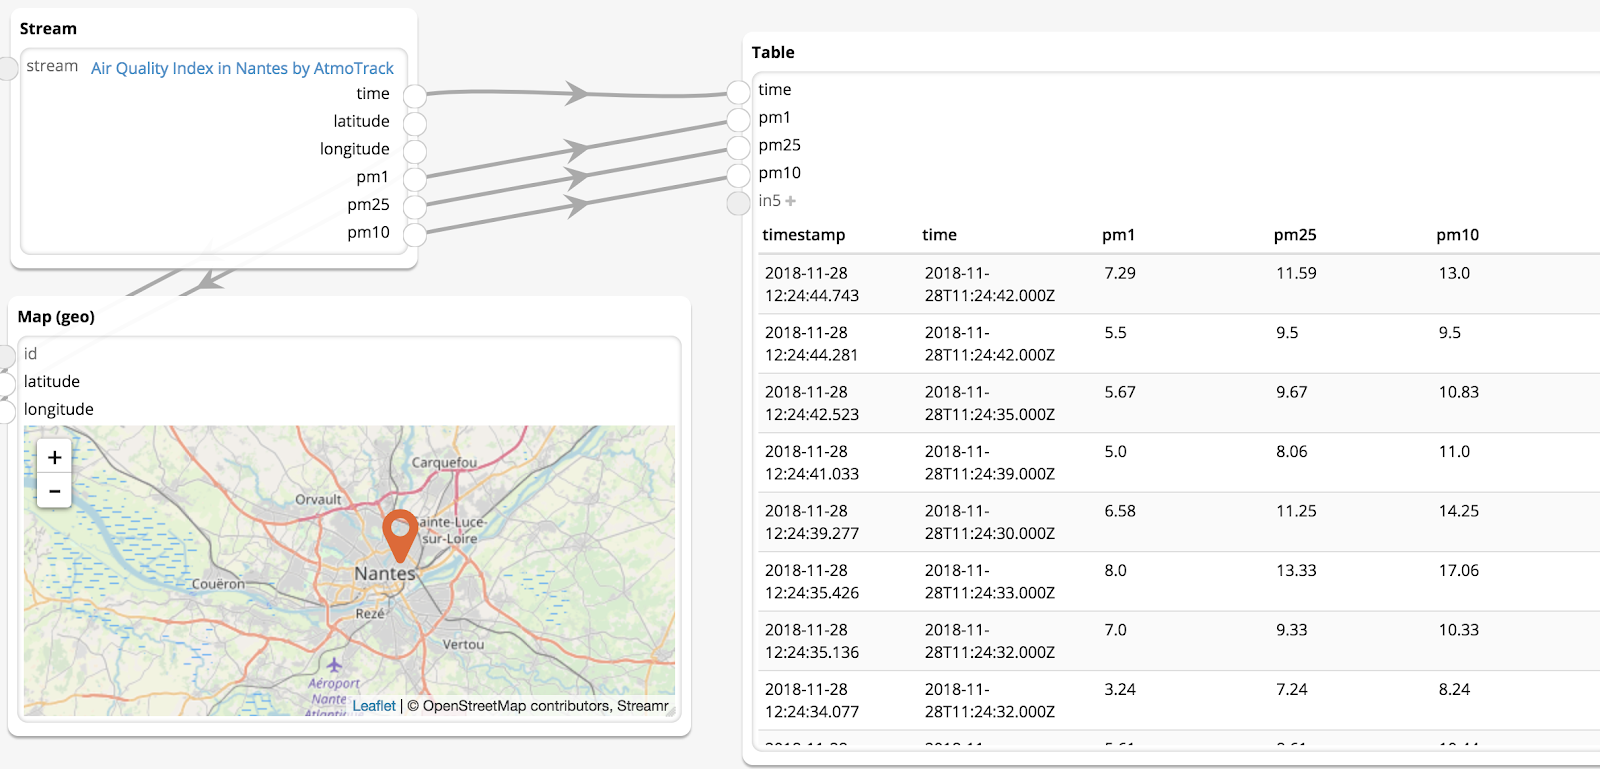Image resolution: width=1600 pixels, height=769 pixels.
Task: Click time cell 2018-11-28T11:24:30.000Z
Action: (989, 522)
